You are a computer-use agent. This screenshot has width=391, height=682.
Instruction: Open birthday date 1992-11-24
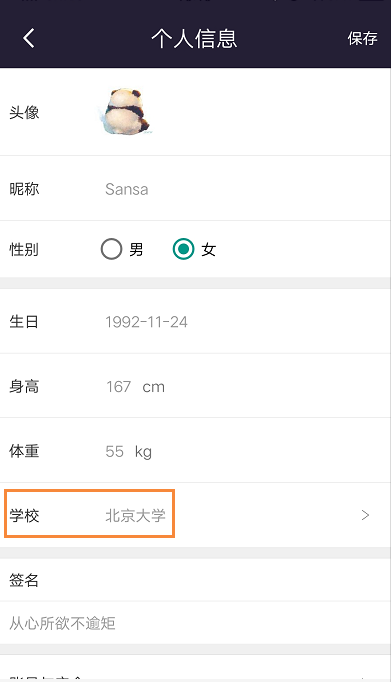pos(146,322)
